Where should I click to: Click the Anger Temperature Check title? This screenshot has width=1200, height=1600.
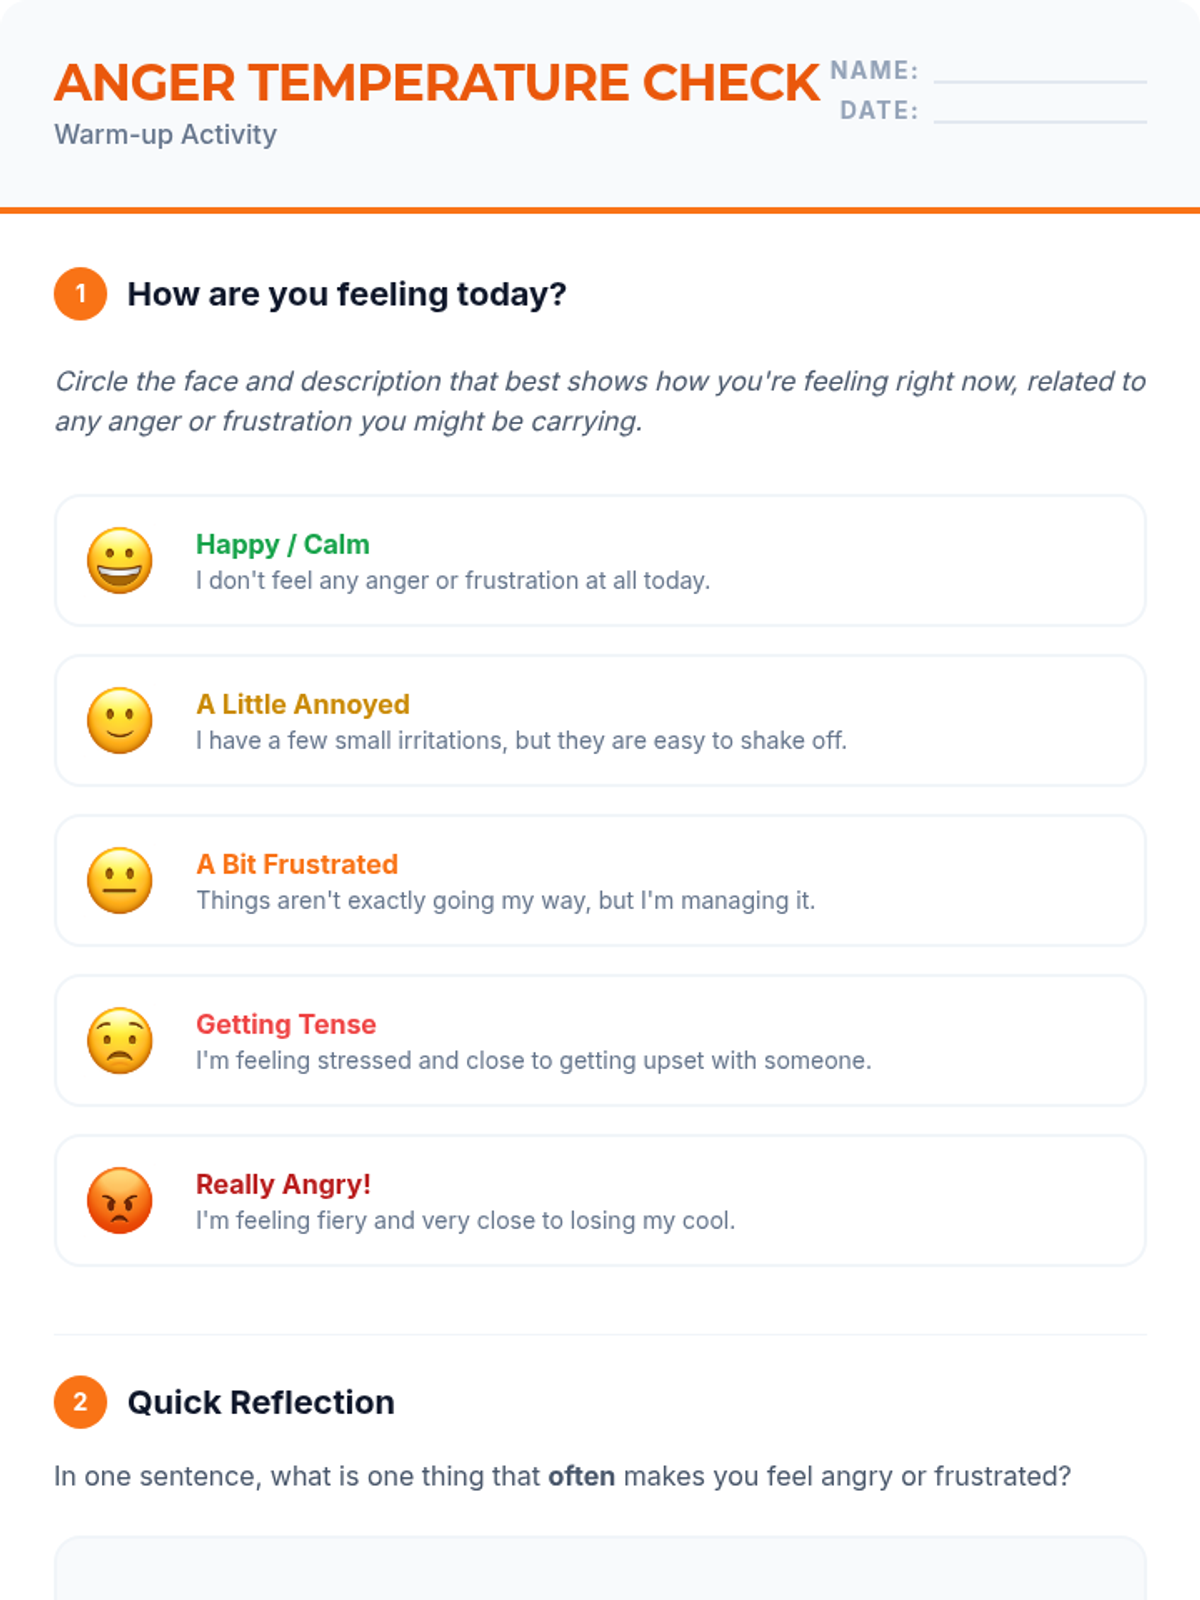(x=437, y=83)
